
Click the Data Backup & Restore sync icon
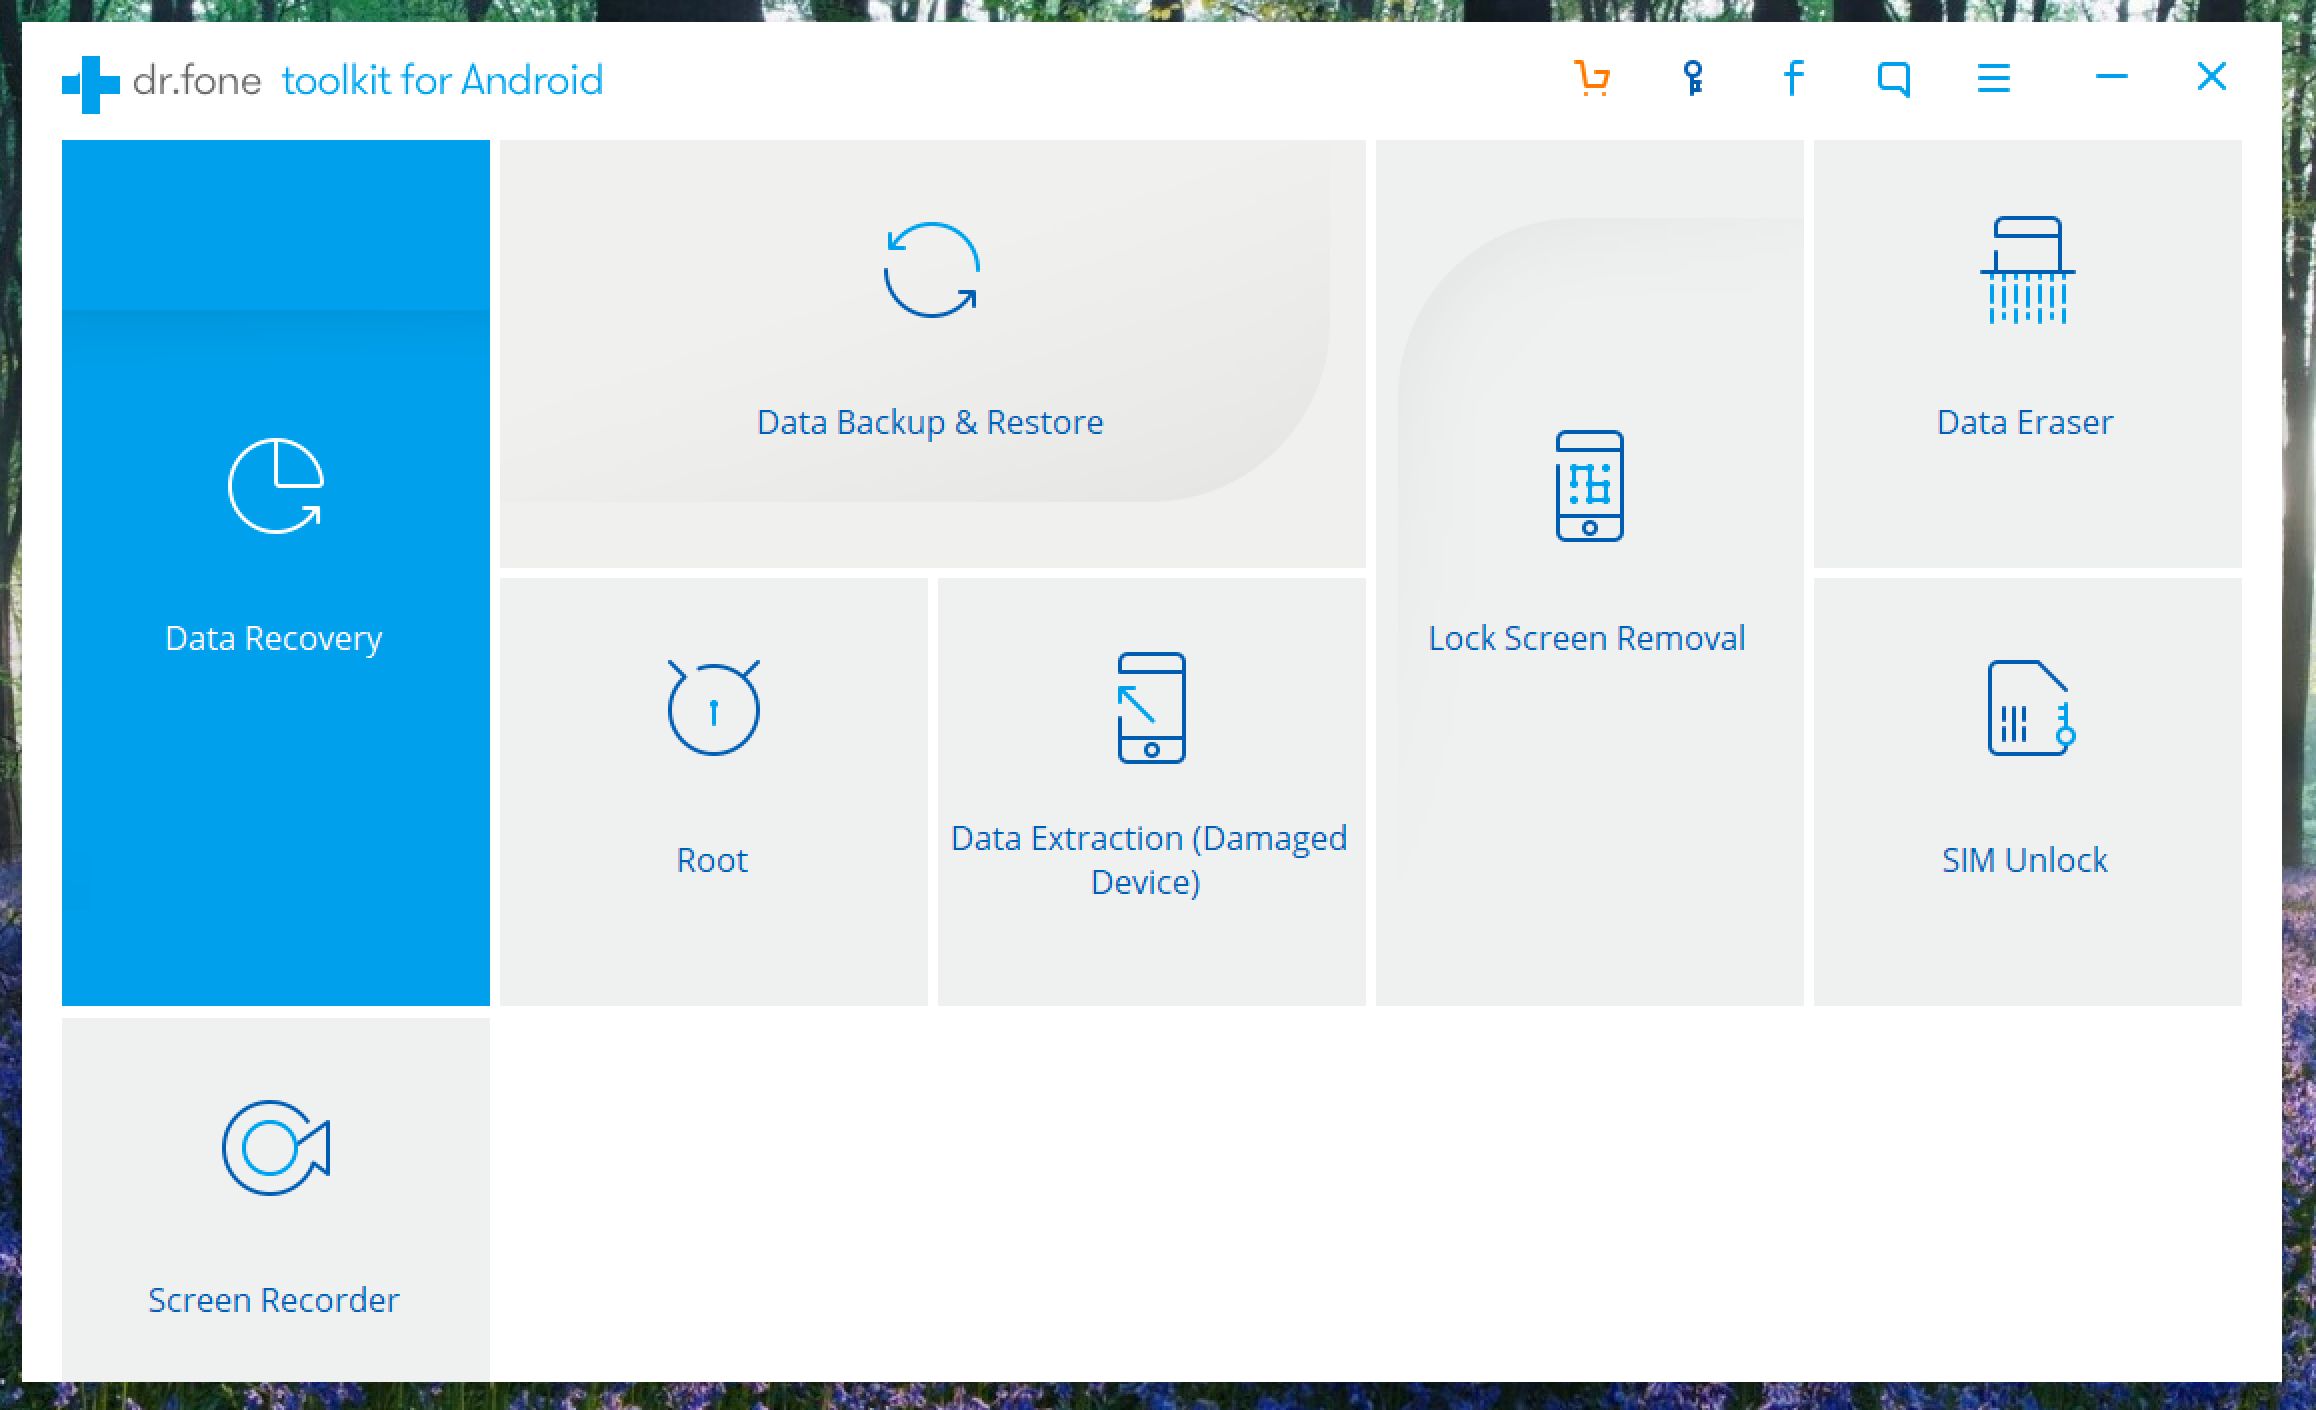932,270
